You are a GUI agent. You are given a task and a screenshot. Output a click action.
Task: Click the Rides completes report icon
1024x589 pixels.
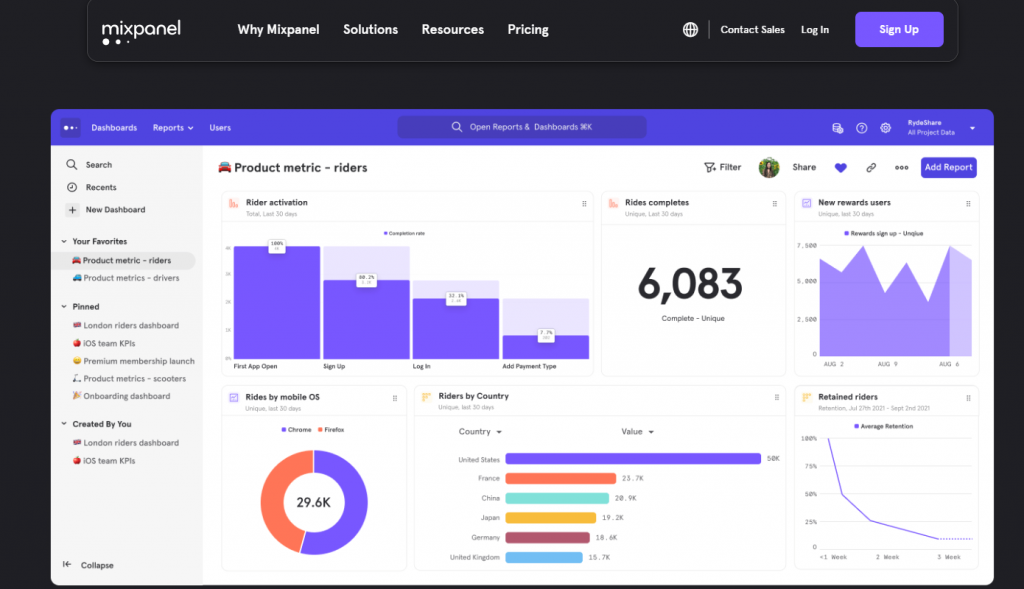click(x=613, y=204)
